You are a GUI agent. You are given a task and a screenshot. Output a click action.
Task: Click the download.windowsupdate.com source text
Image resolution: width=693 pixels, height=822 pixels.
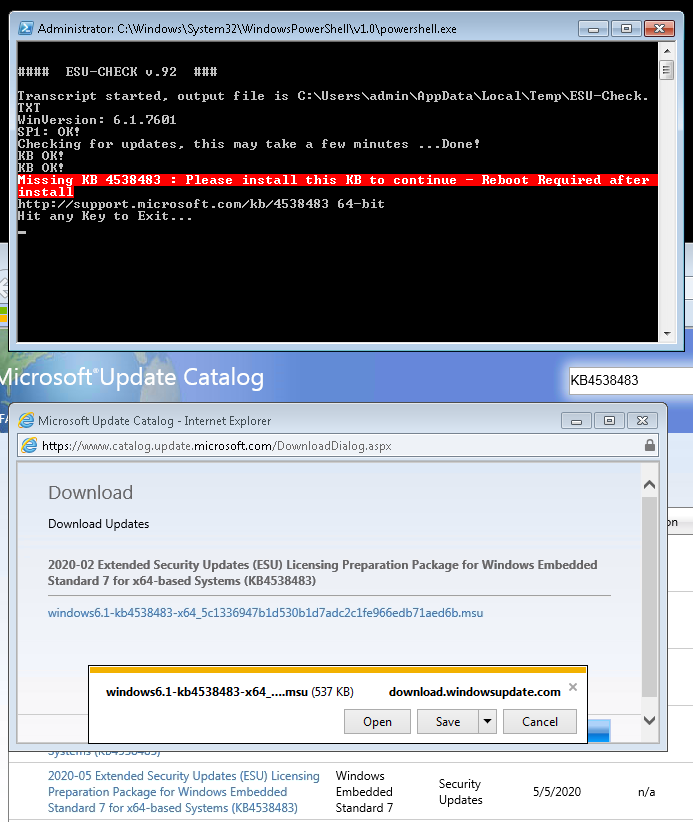point(474,692)
